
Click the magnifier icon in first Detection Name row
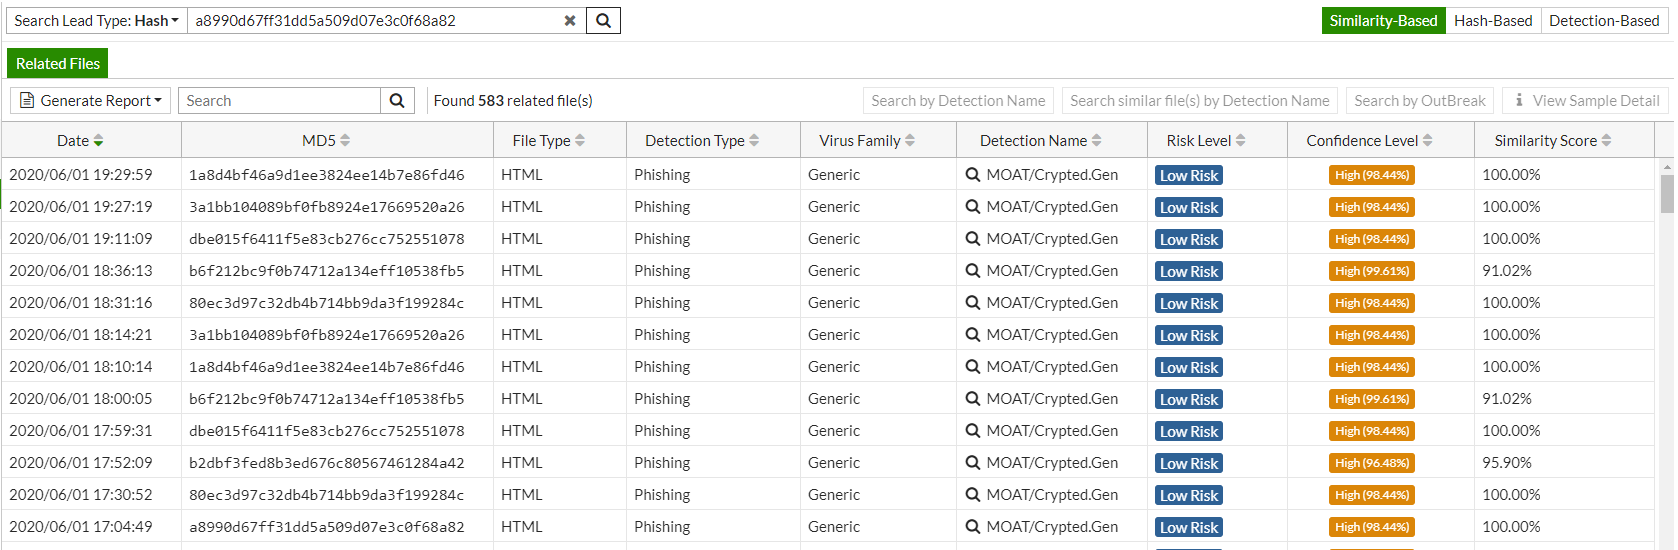coord(973,175)
